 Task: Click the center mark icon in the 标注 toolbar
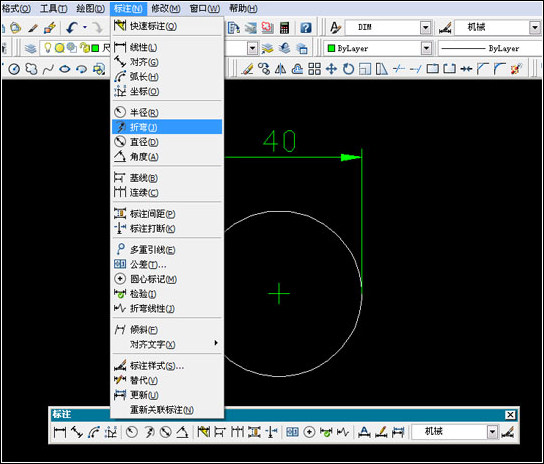[x=309, y=432]
